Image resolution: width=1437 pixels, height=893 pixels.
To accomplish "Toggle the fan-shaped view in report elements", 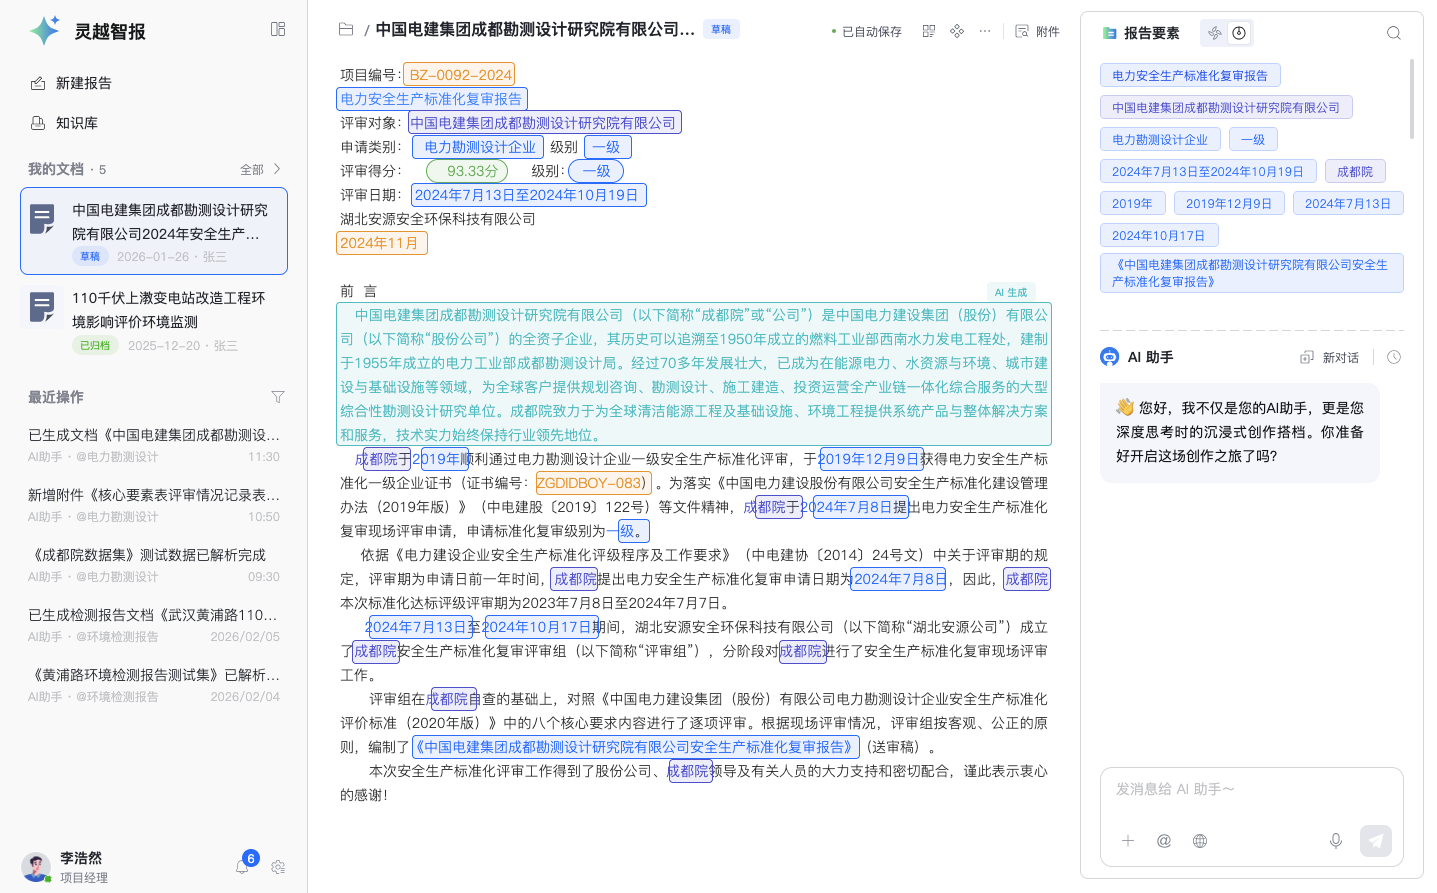I will [1215, 33].
